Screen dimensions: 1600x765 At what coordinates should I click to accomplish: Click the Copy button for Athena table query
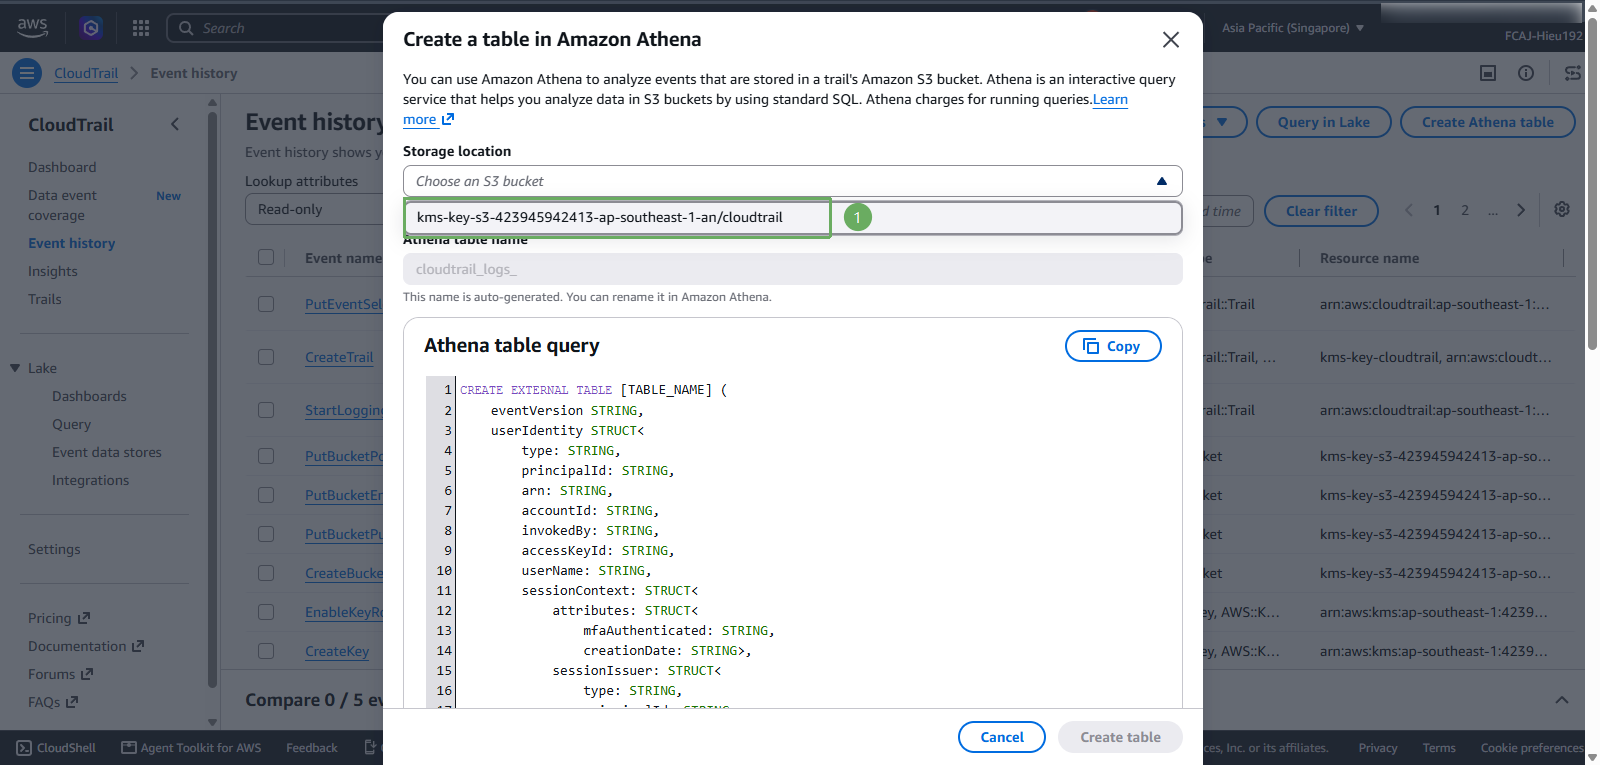[1113, 346]
